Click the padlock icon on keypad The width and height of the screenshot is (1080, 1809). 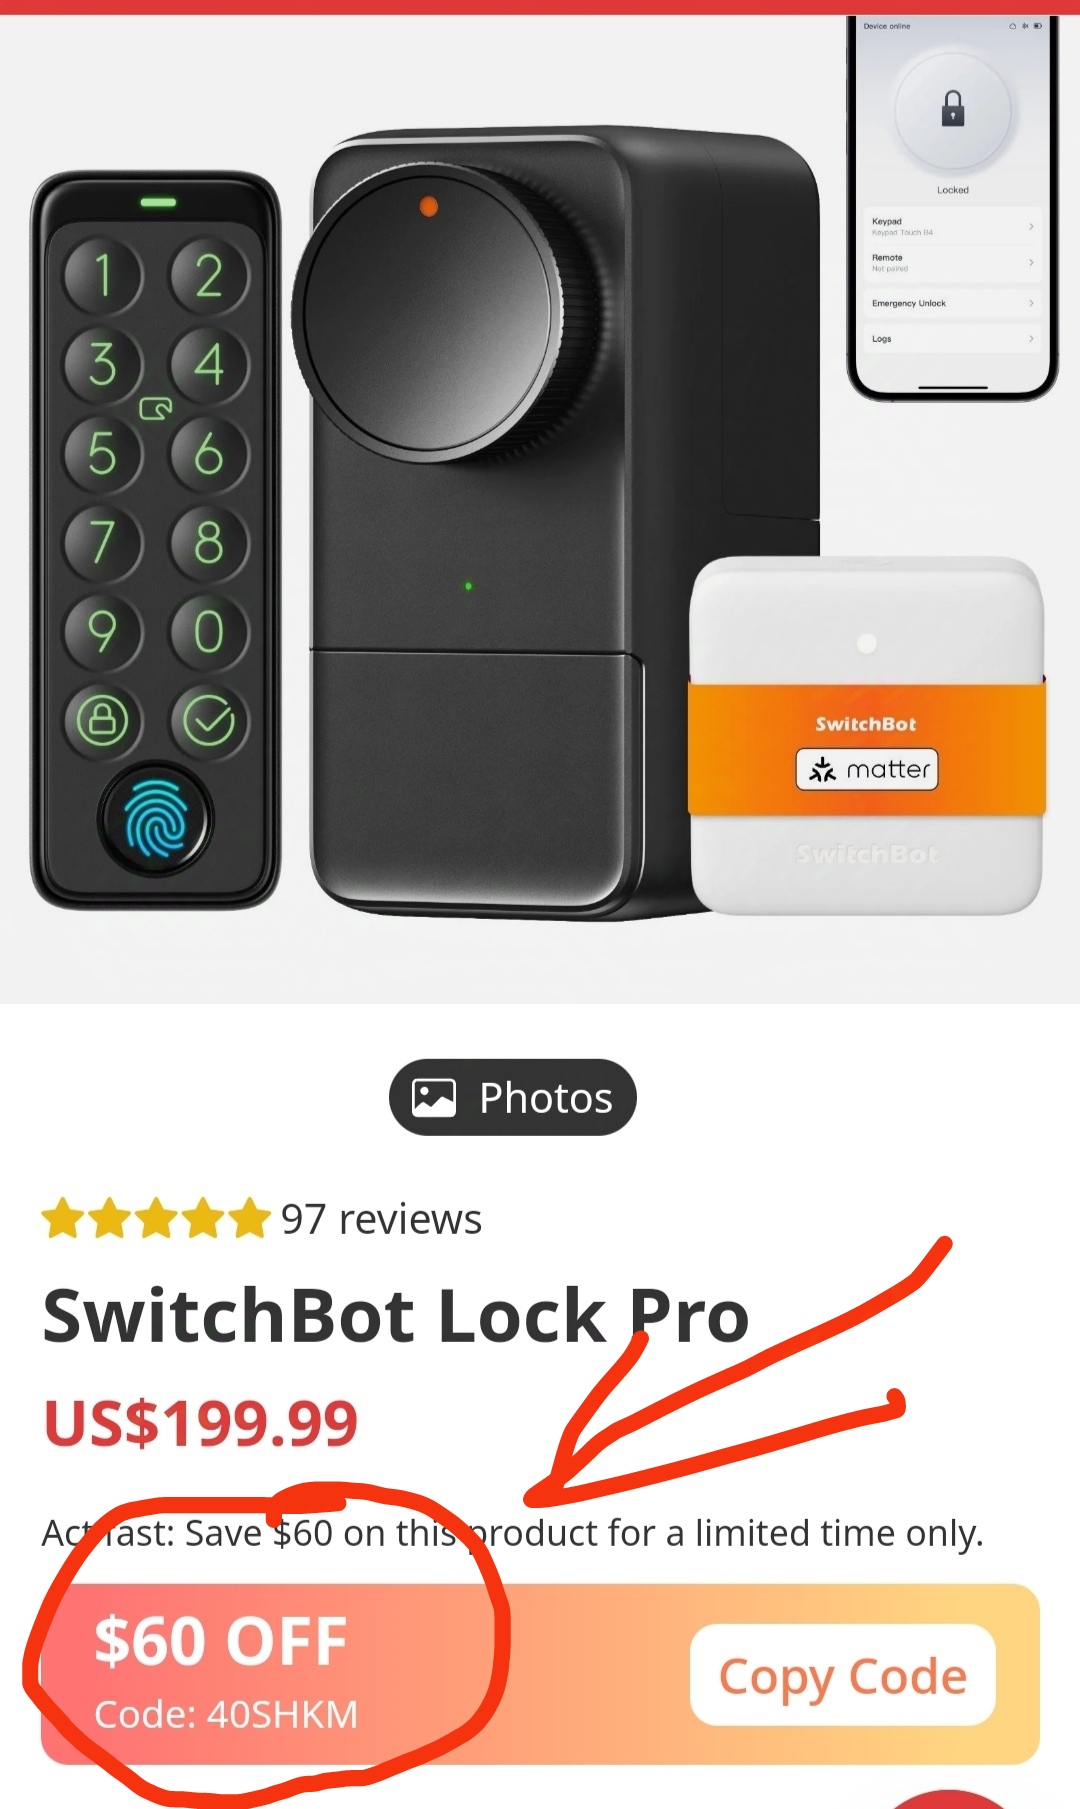102,720
